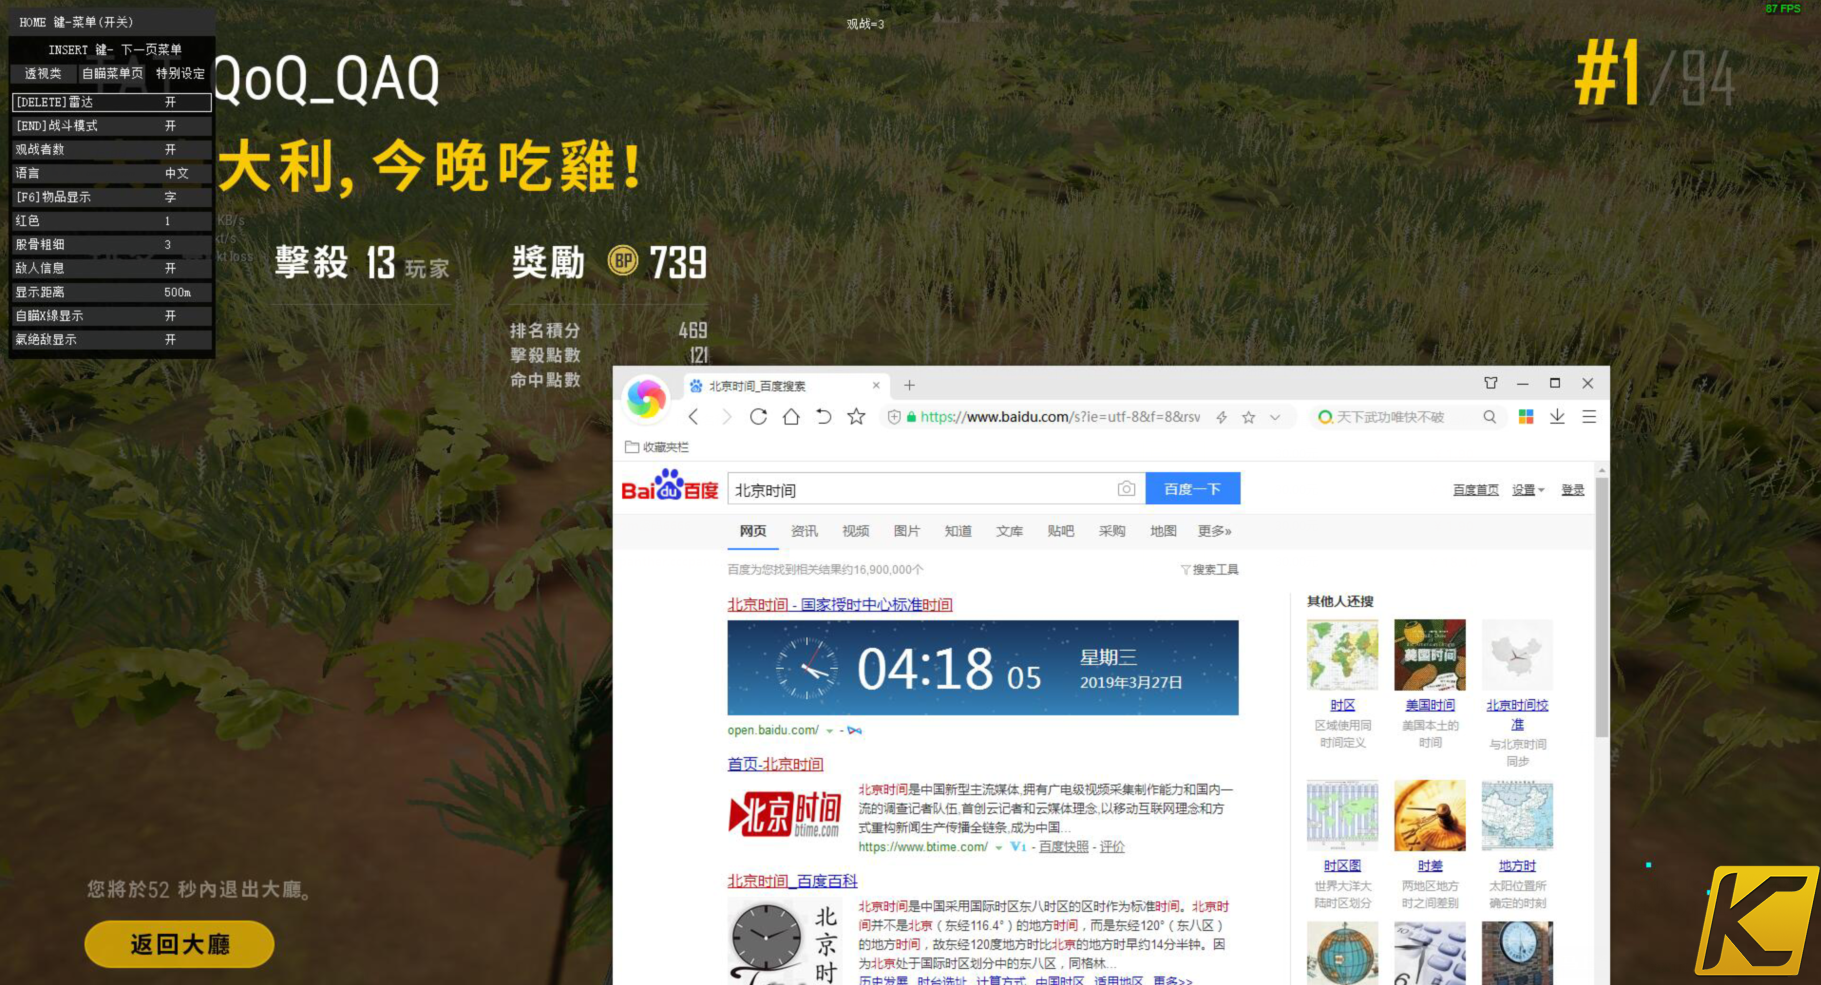Open the 首页-北京时间 result link
This screenshot has height=985, width=1821.
pos(775,764)
